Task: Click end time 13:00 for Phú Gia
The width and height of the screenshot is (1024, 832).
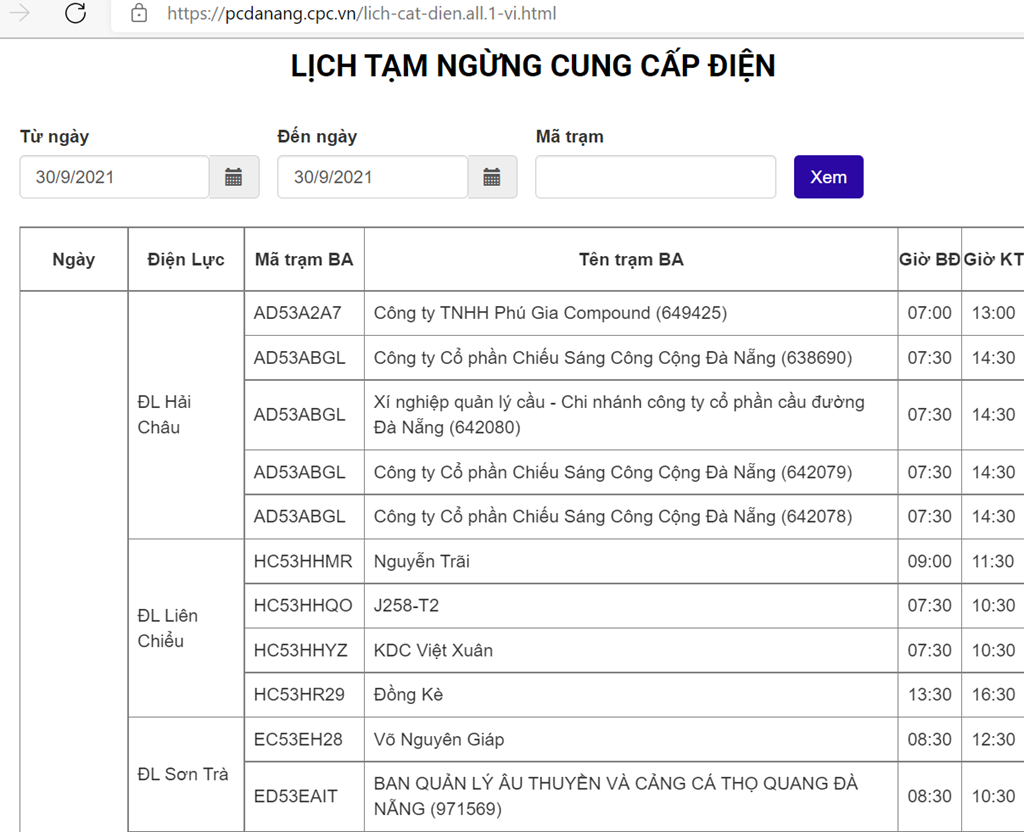Action: coord(993,313)
